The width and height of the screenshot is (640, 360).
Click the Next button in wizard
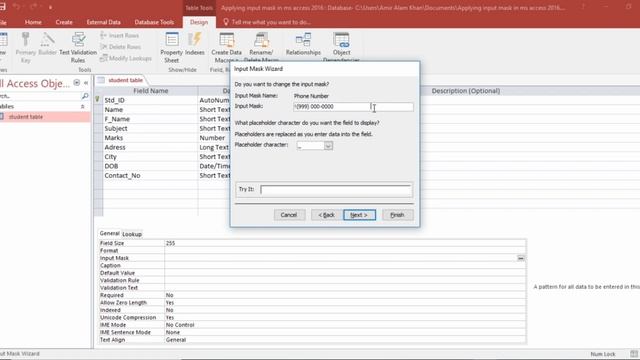click(359, 215)
